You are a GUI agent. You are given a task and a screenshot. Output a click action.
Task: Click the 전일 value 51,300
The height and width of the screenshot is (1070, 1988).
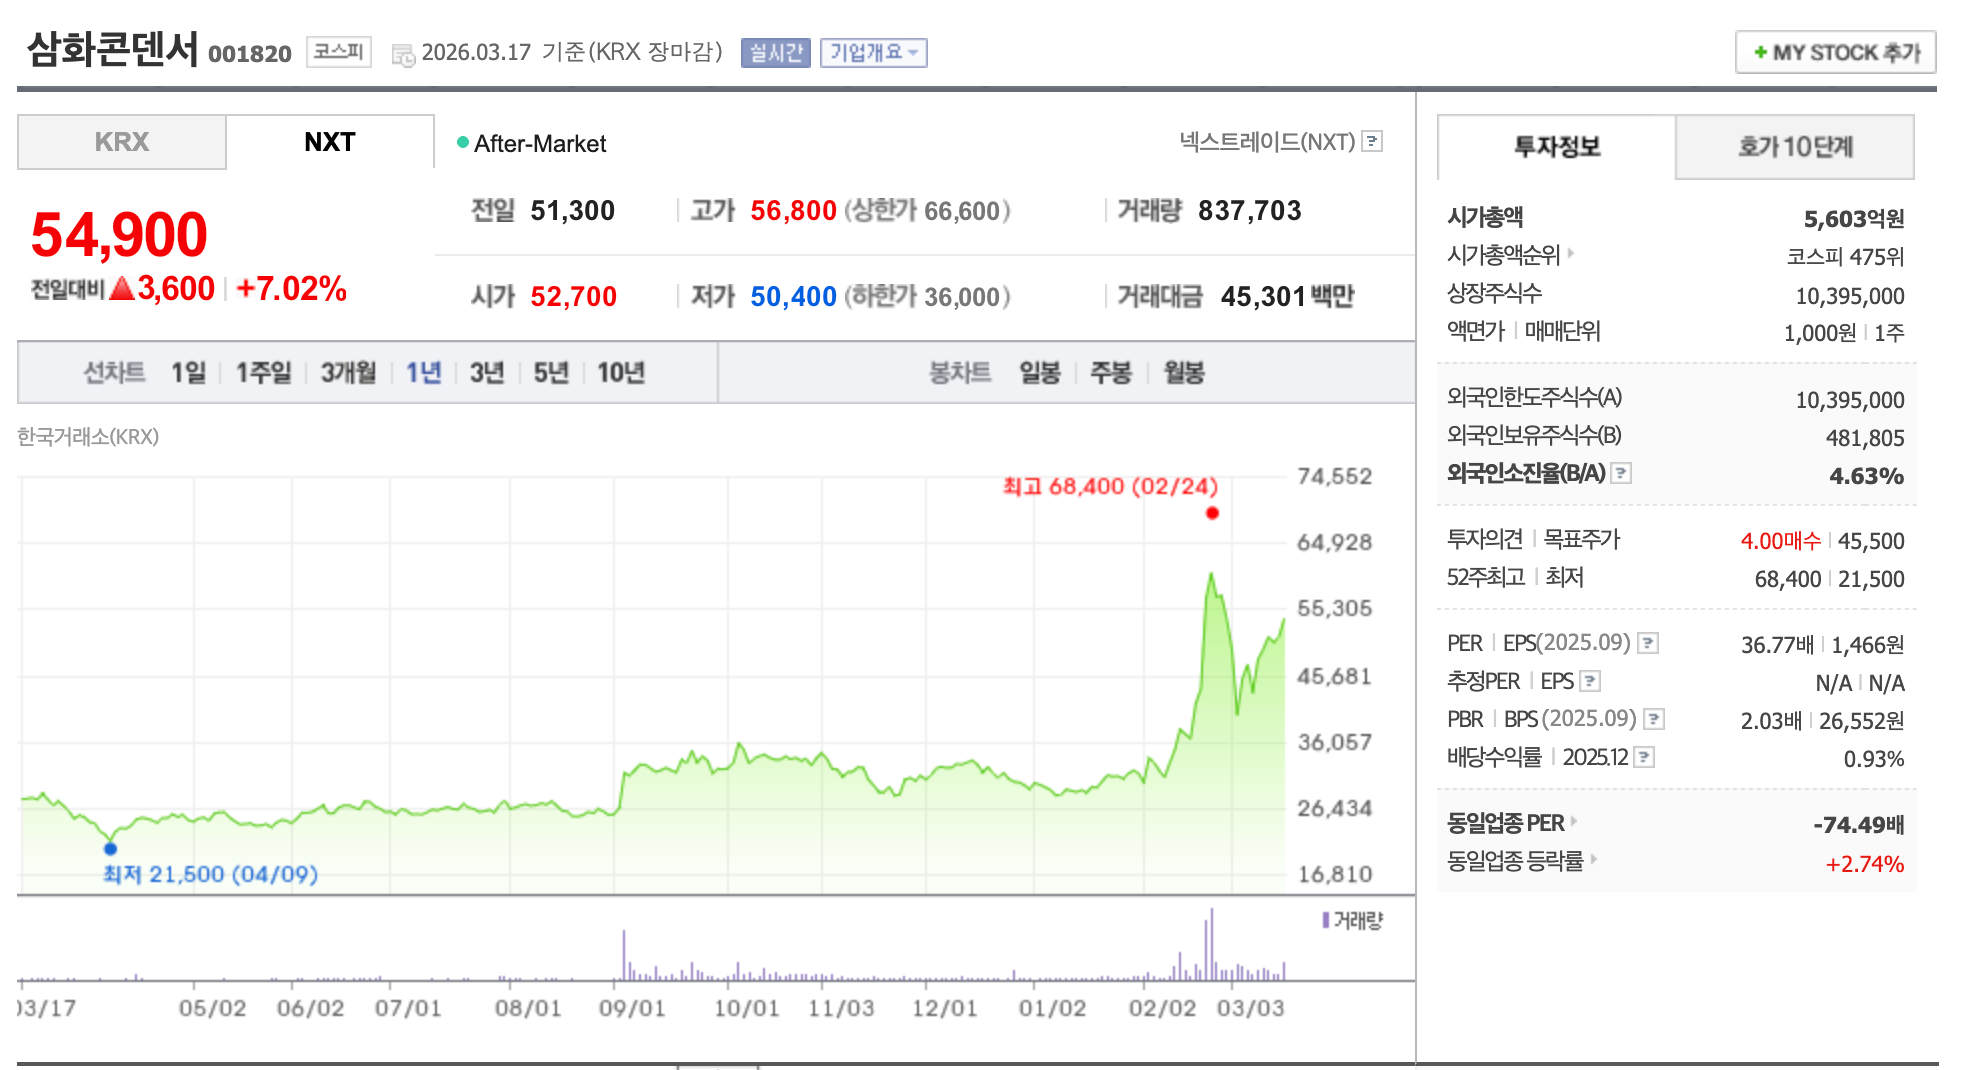tap(572, 211)
